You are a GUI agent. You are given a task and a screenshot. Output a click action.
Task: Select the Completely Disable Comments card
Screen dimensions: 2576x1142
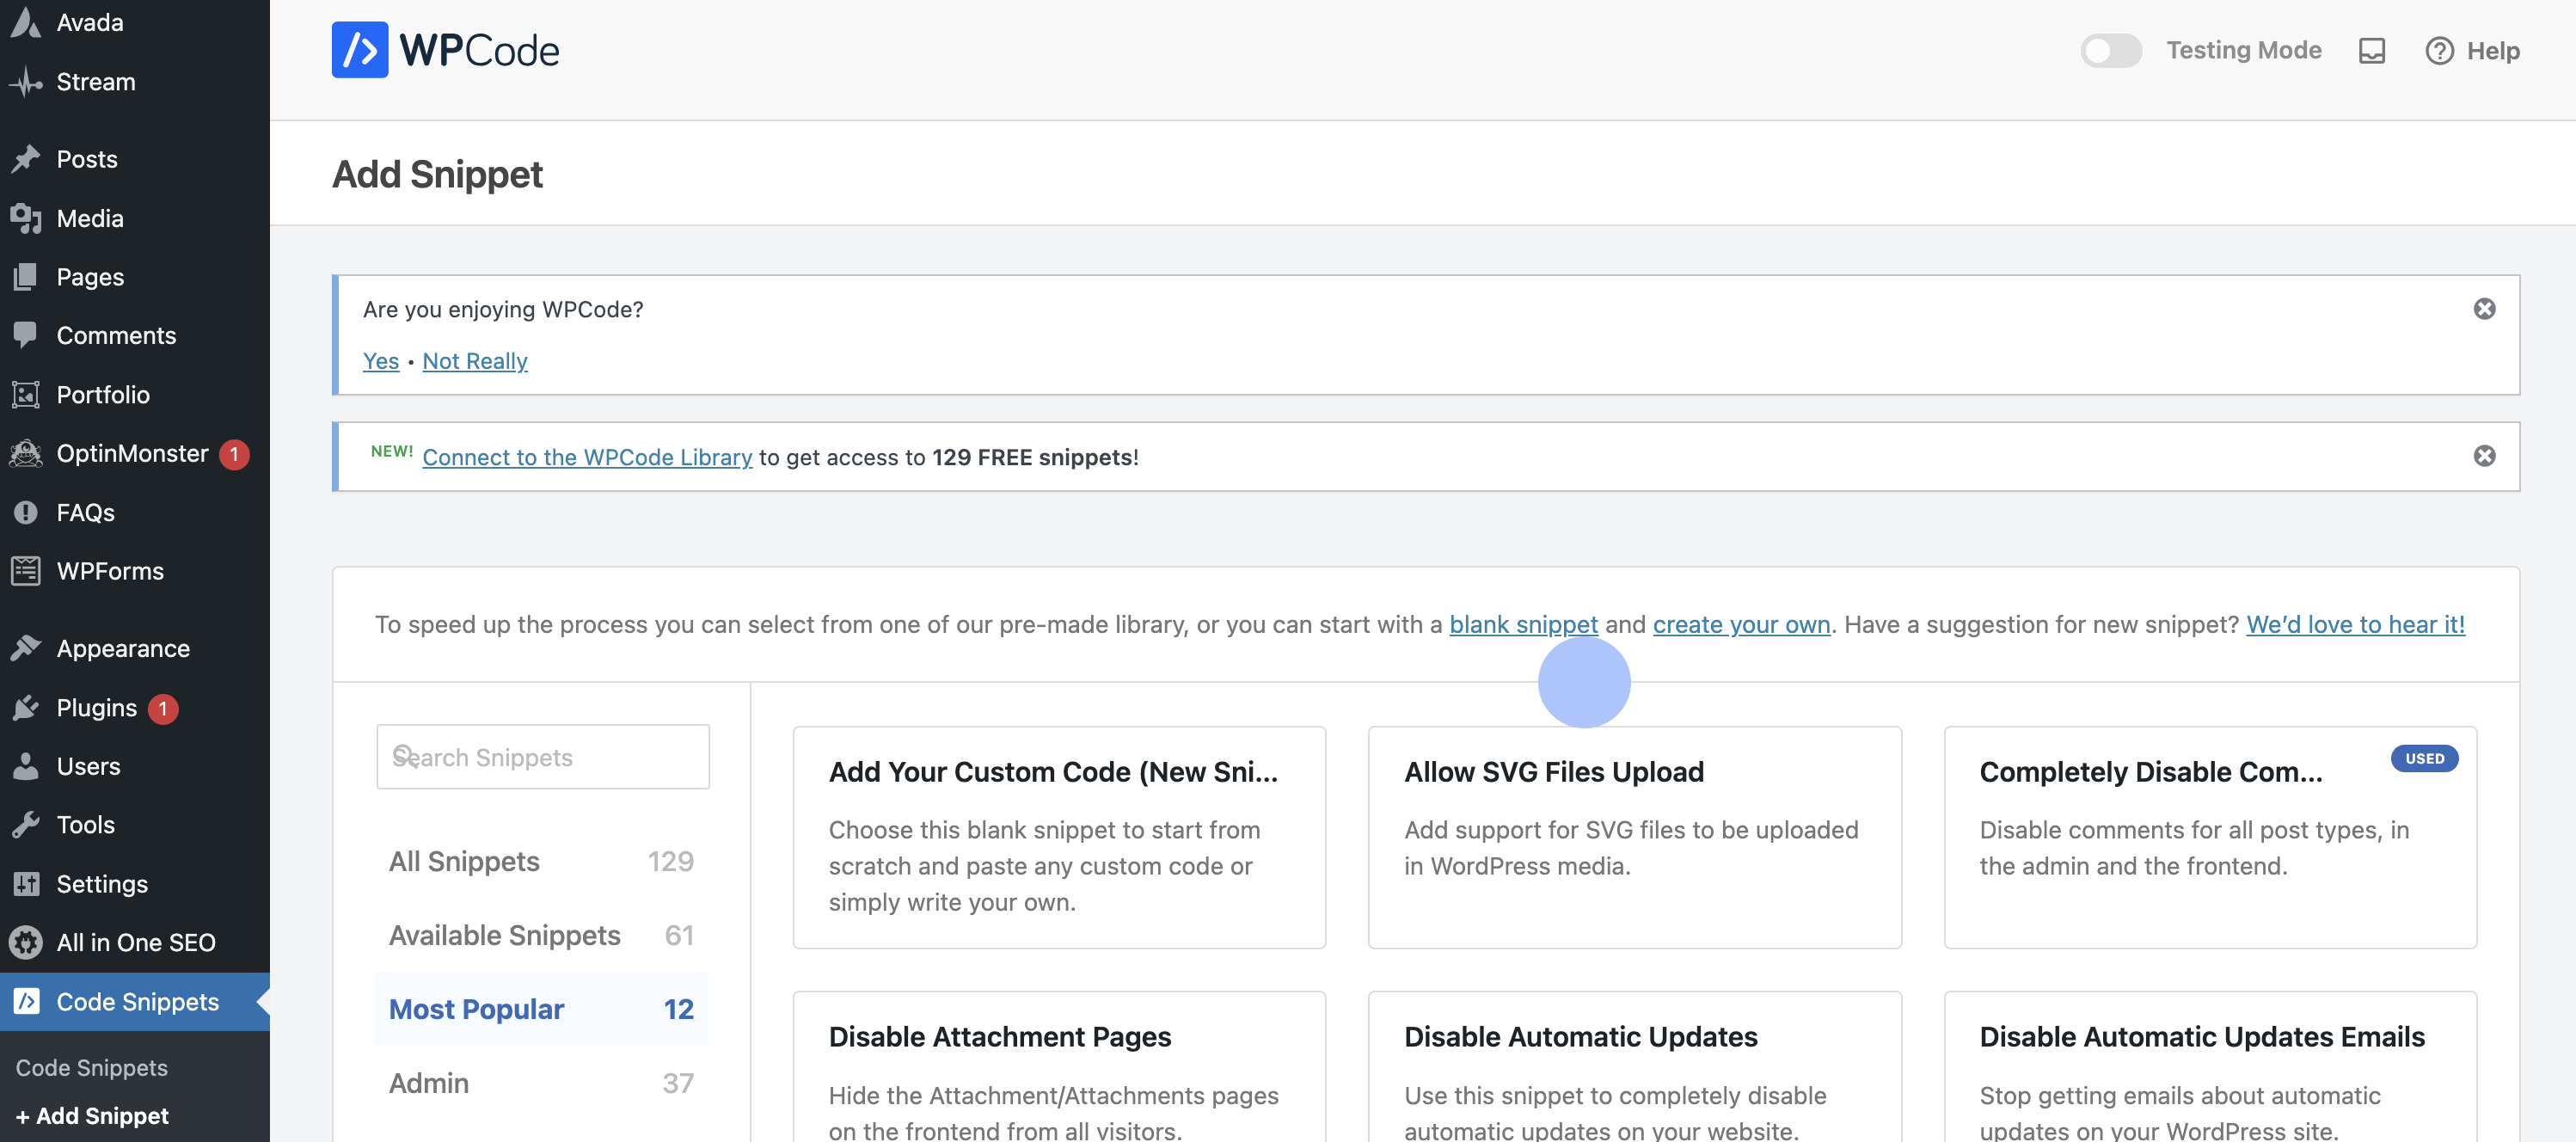tap(2210, 837)
